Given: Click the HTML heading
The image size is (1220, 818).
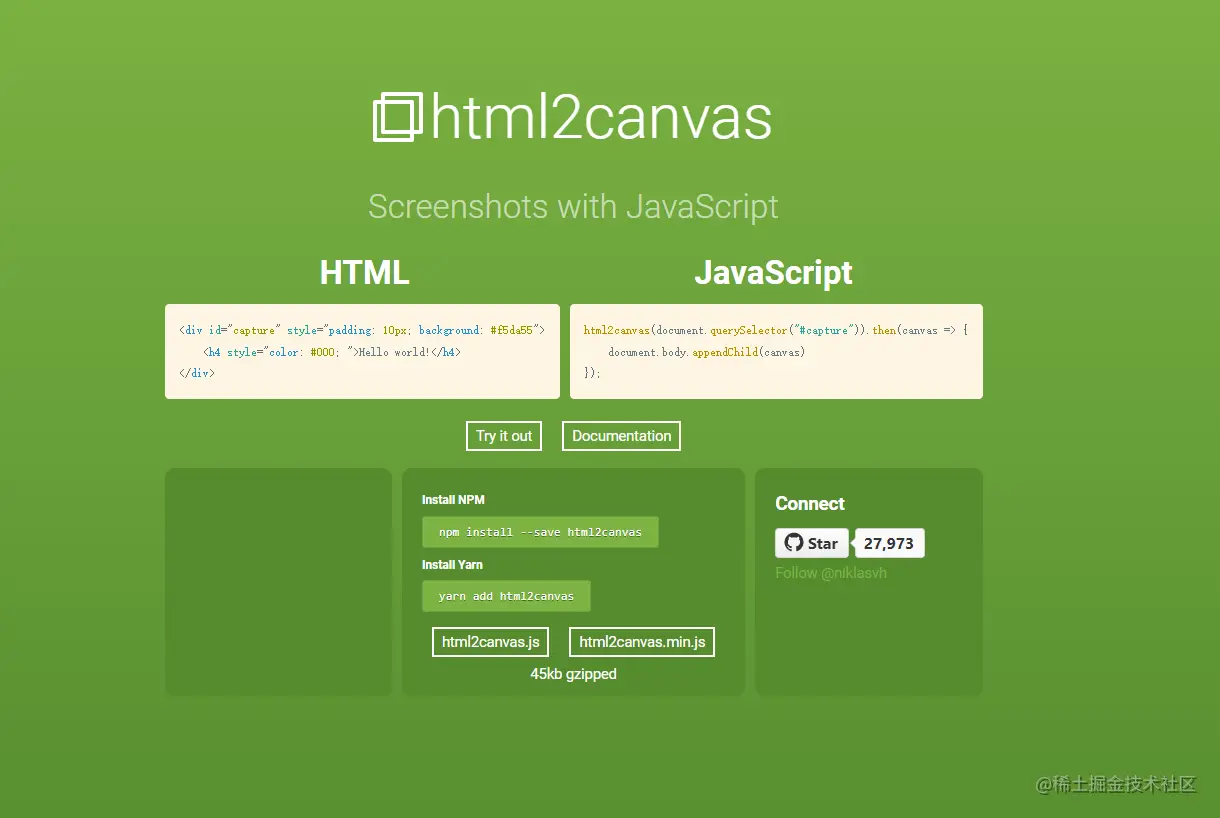Looking at the screenshot, I should [364, 273].
